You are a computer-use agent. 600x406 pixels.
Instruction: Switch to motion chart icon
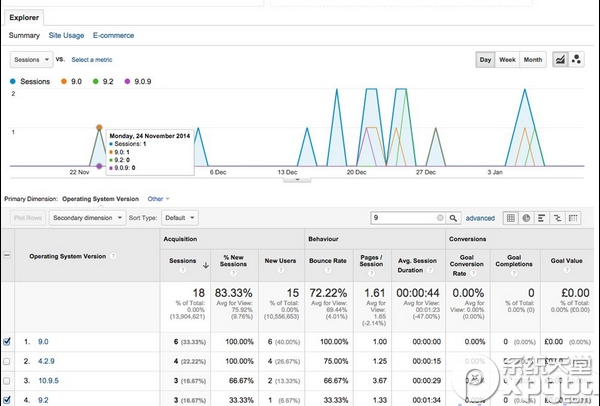pos(578,60)
